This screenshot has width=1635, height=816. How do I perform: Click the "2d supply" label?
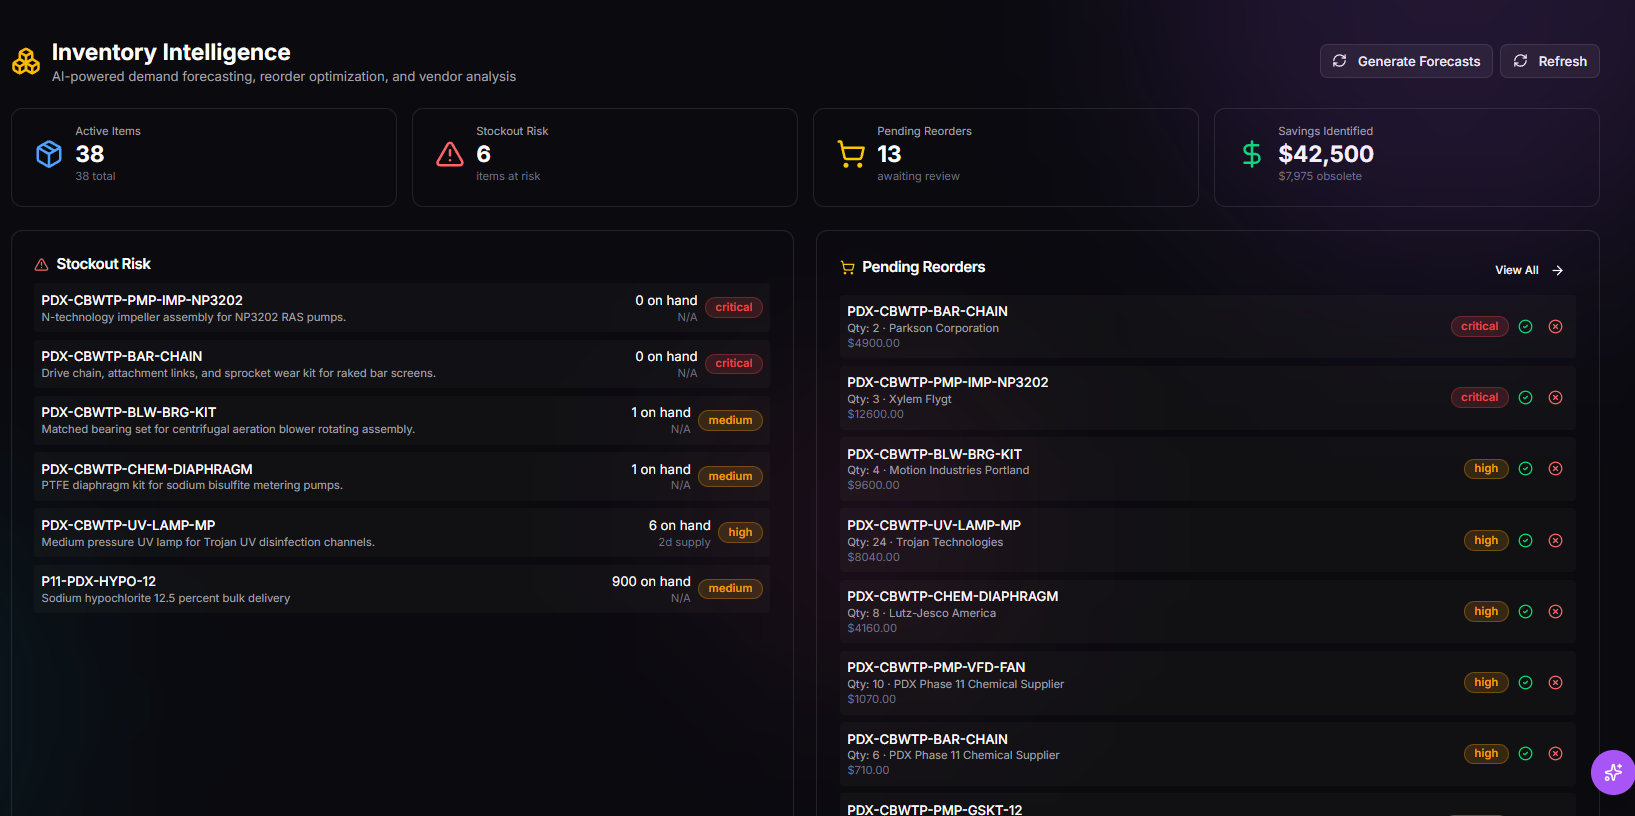[x=684, y=543]
